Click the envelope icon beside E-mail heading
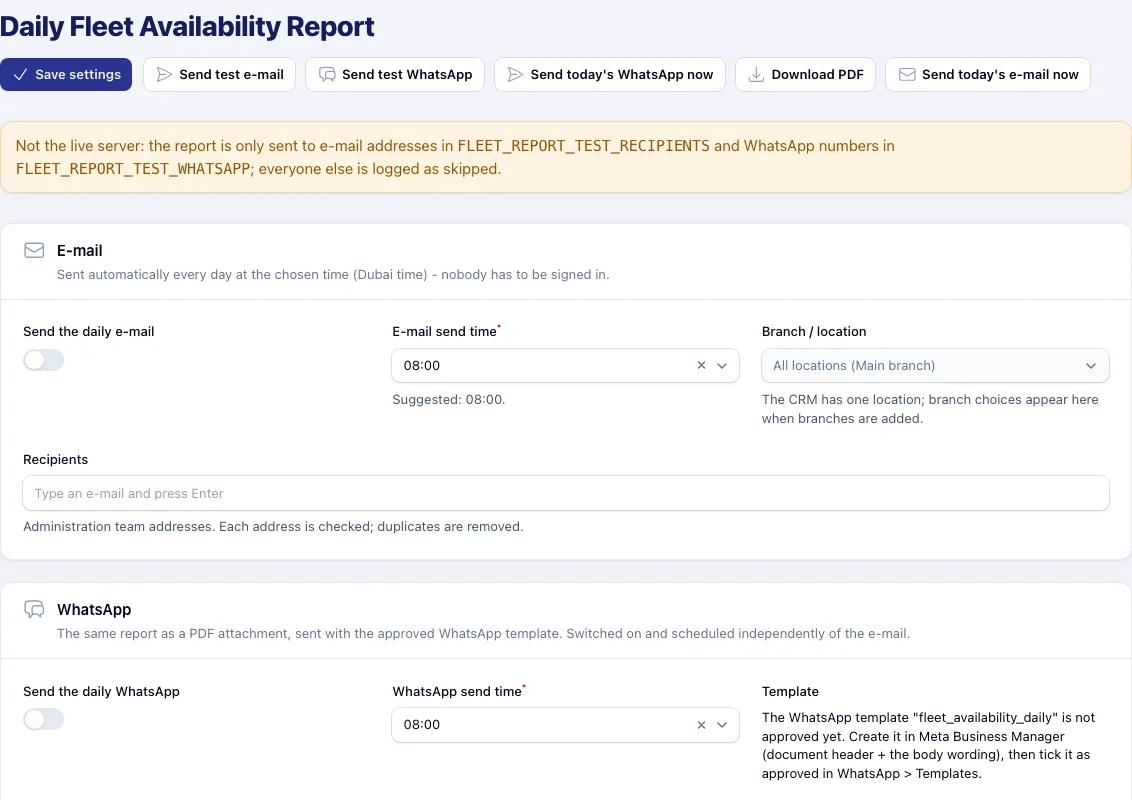 pos(34,250)
